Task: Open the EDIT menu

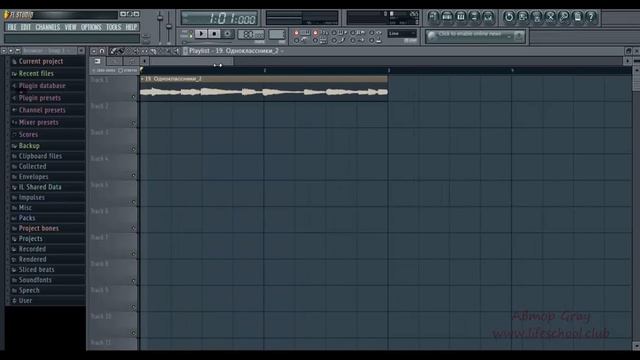Action: click(x=26, y=27)
